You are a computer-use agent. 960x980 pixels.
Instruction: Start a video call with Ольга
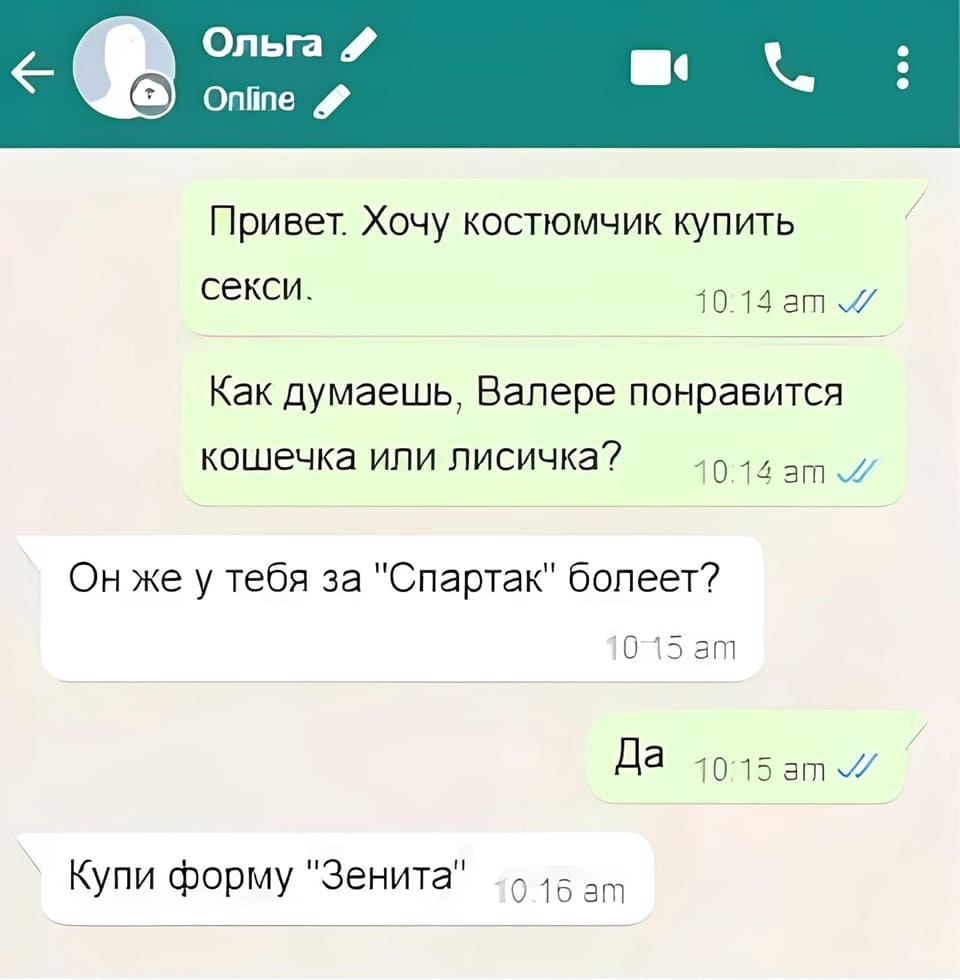pos(659,68)
